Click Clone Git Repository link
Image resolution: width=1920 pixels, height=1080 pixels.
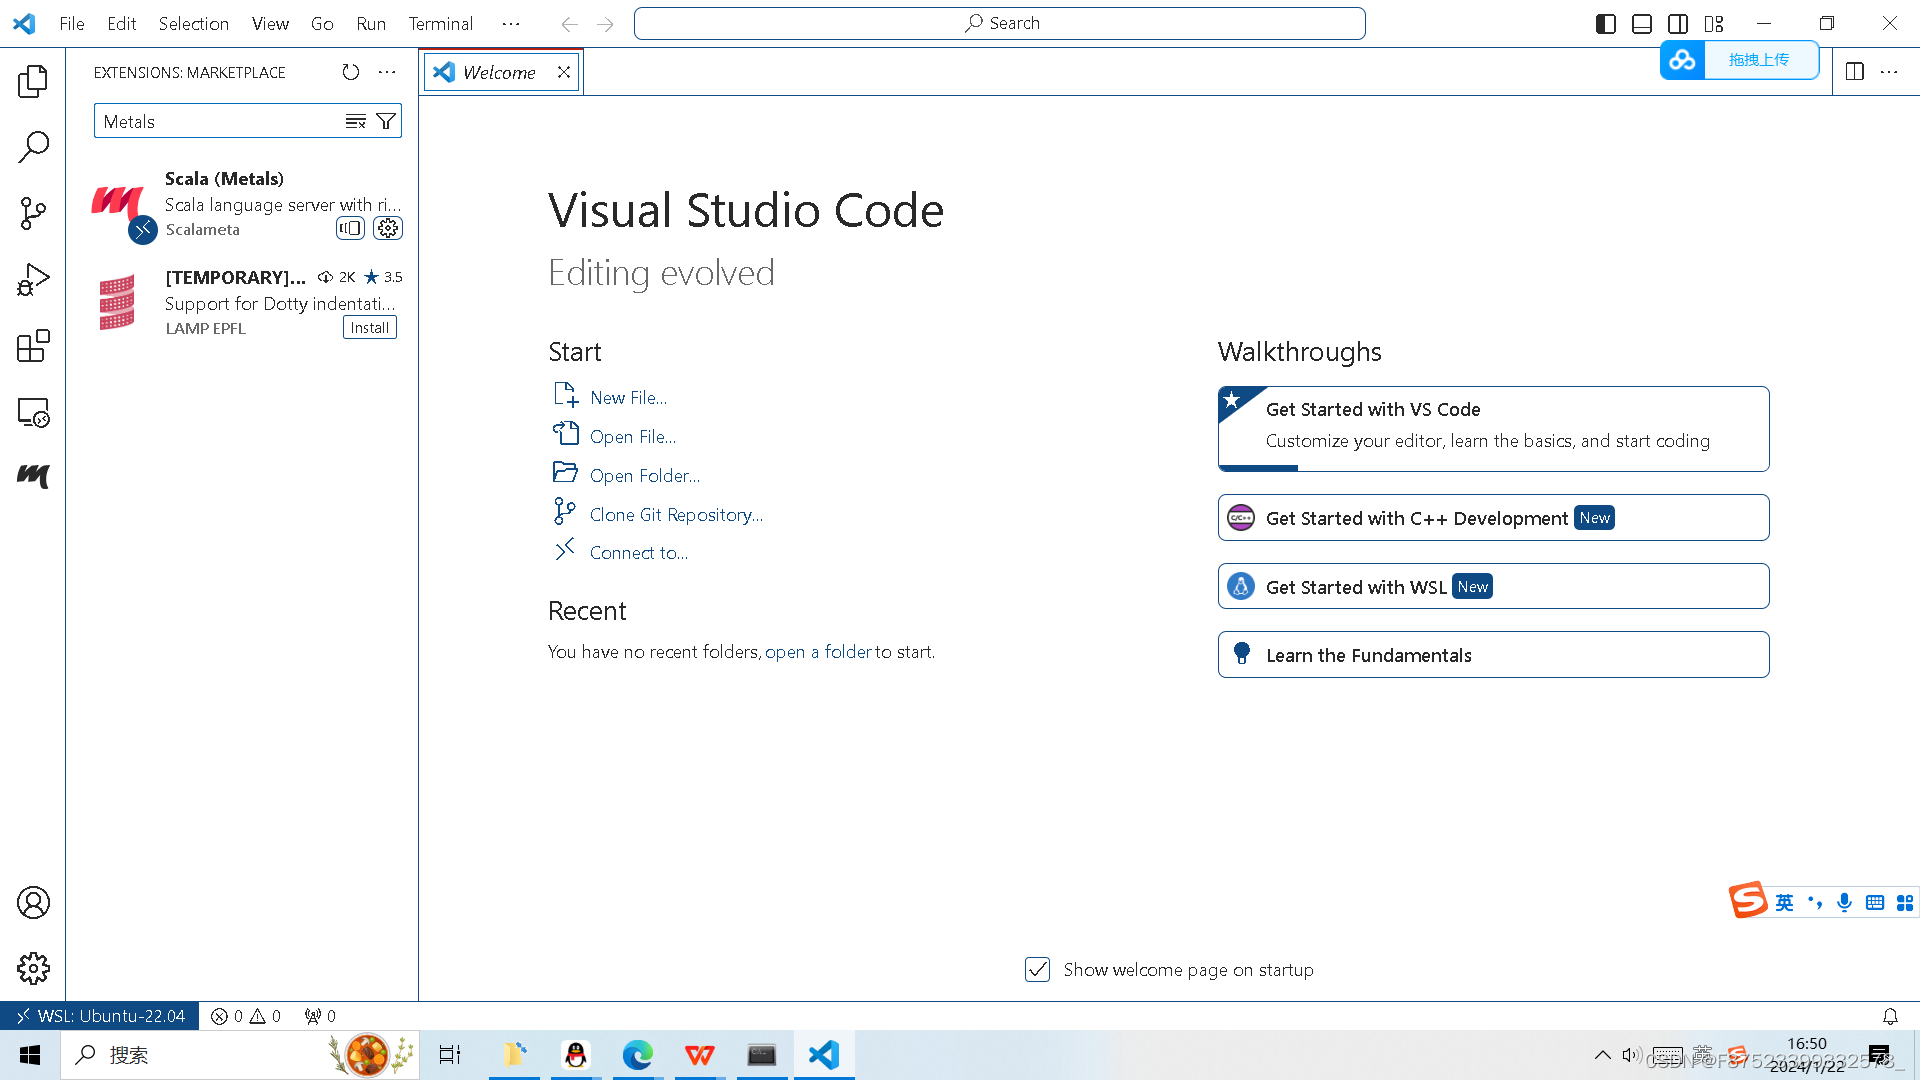(676, 514)
